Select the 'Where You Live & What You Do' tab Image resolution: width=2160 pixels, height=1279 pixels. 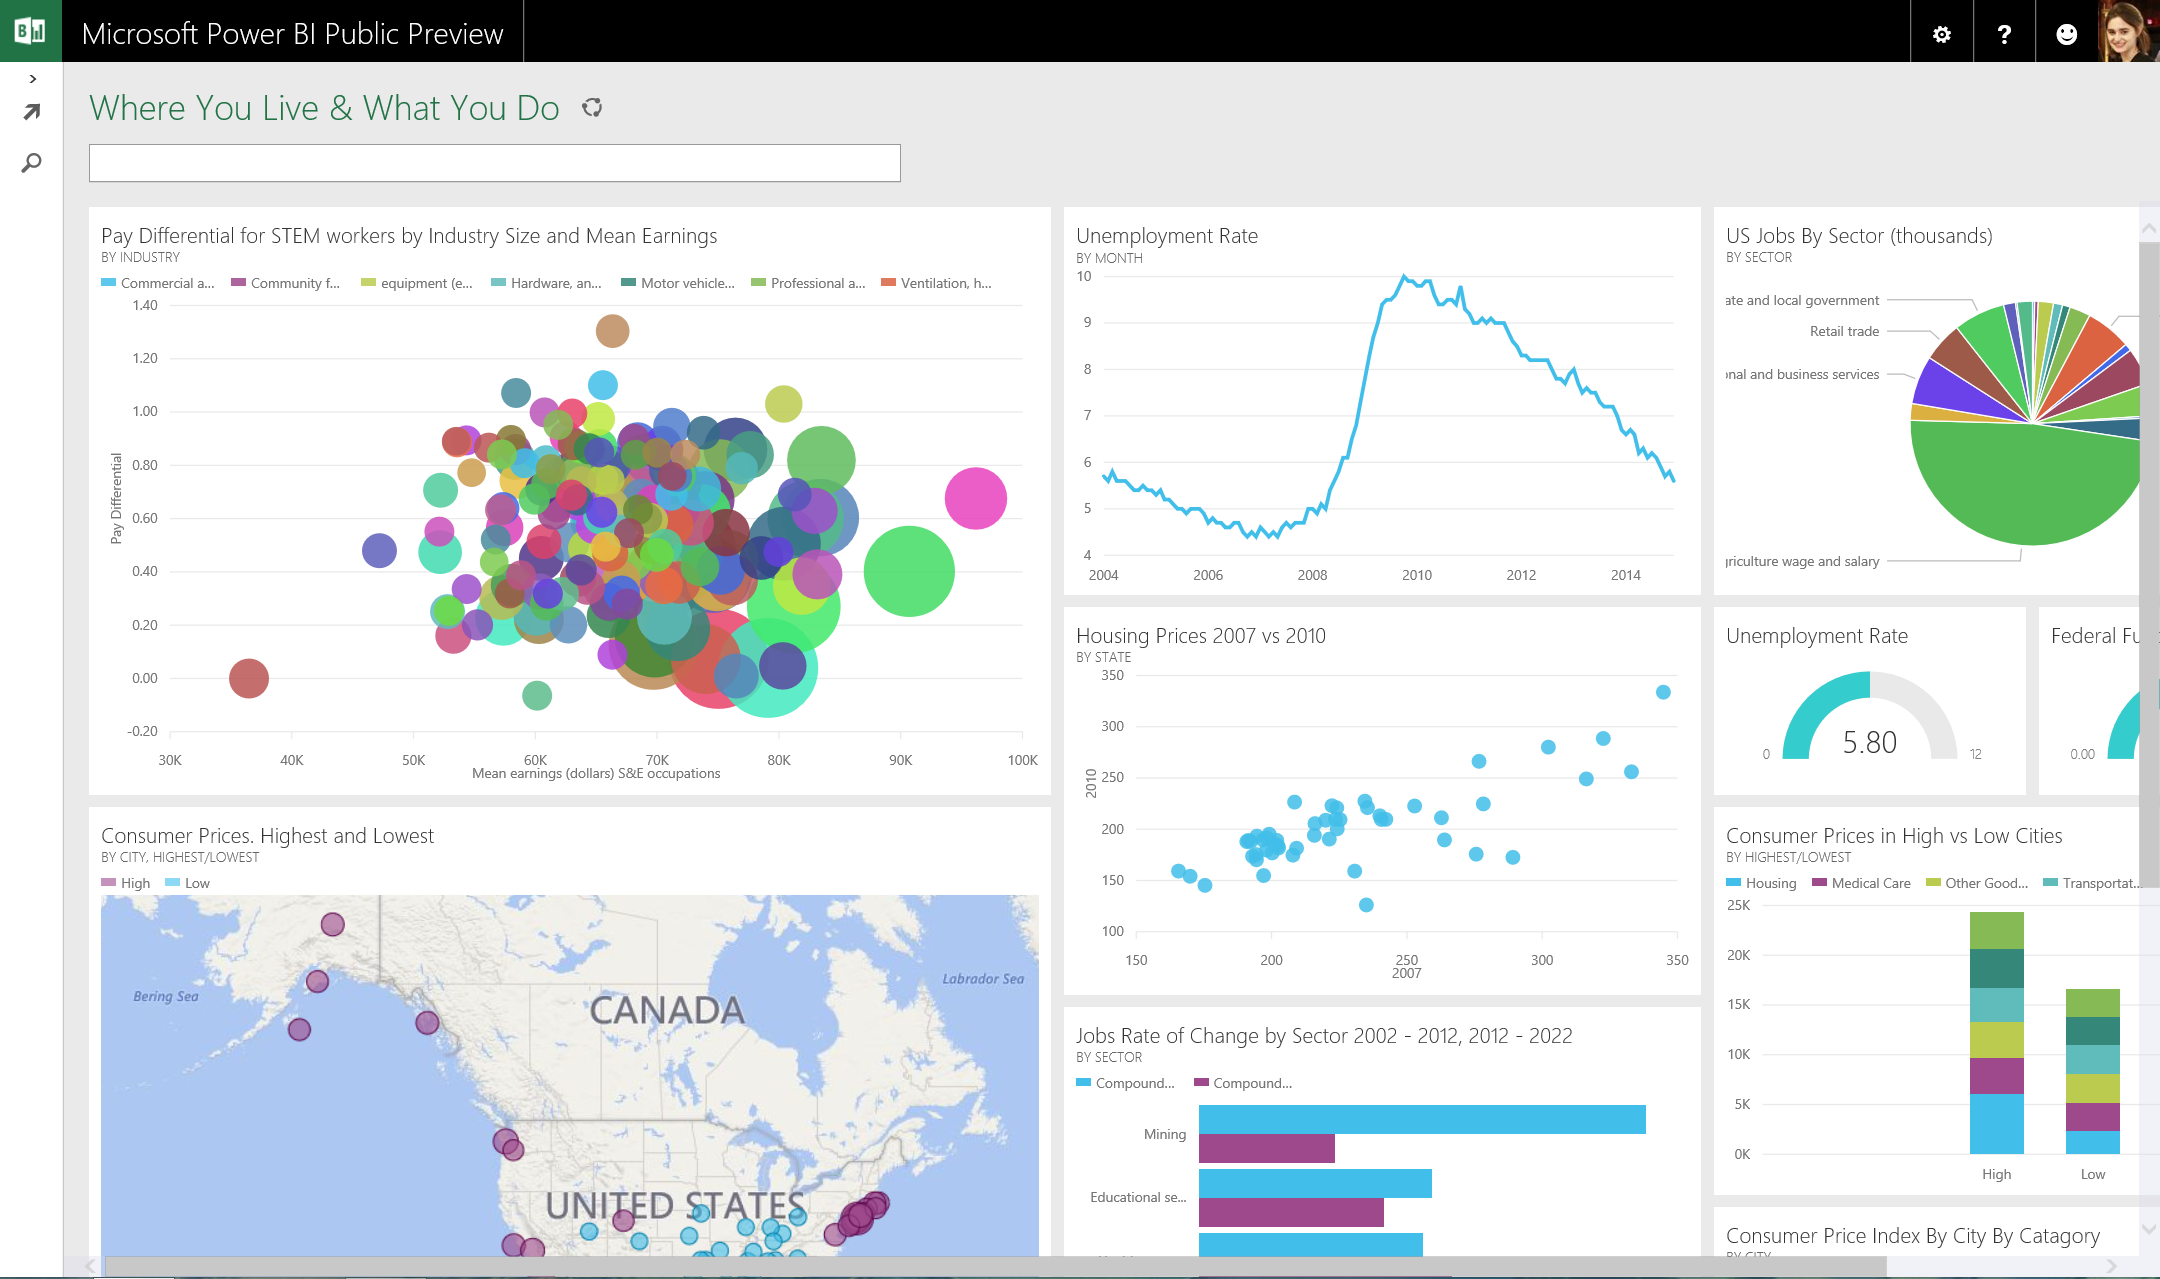click(x=326, y=107)
